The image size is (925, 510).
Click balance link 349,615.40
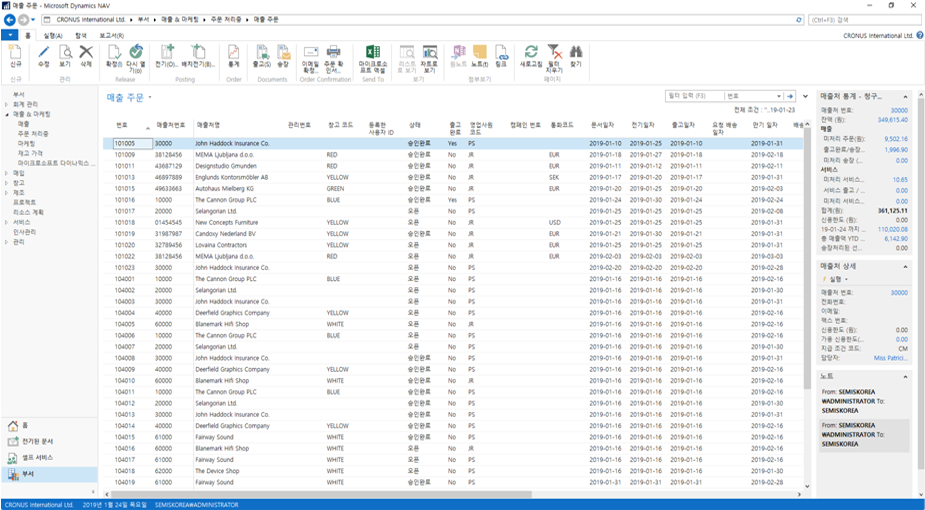pyautogui.click(x=893, y=120)
